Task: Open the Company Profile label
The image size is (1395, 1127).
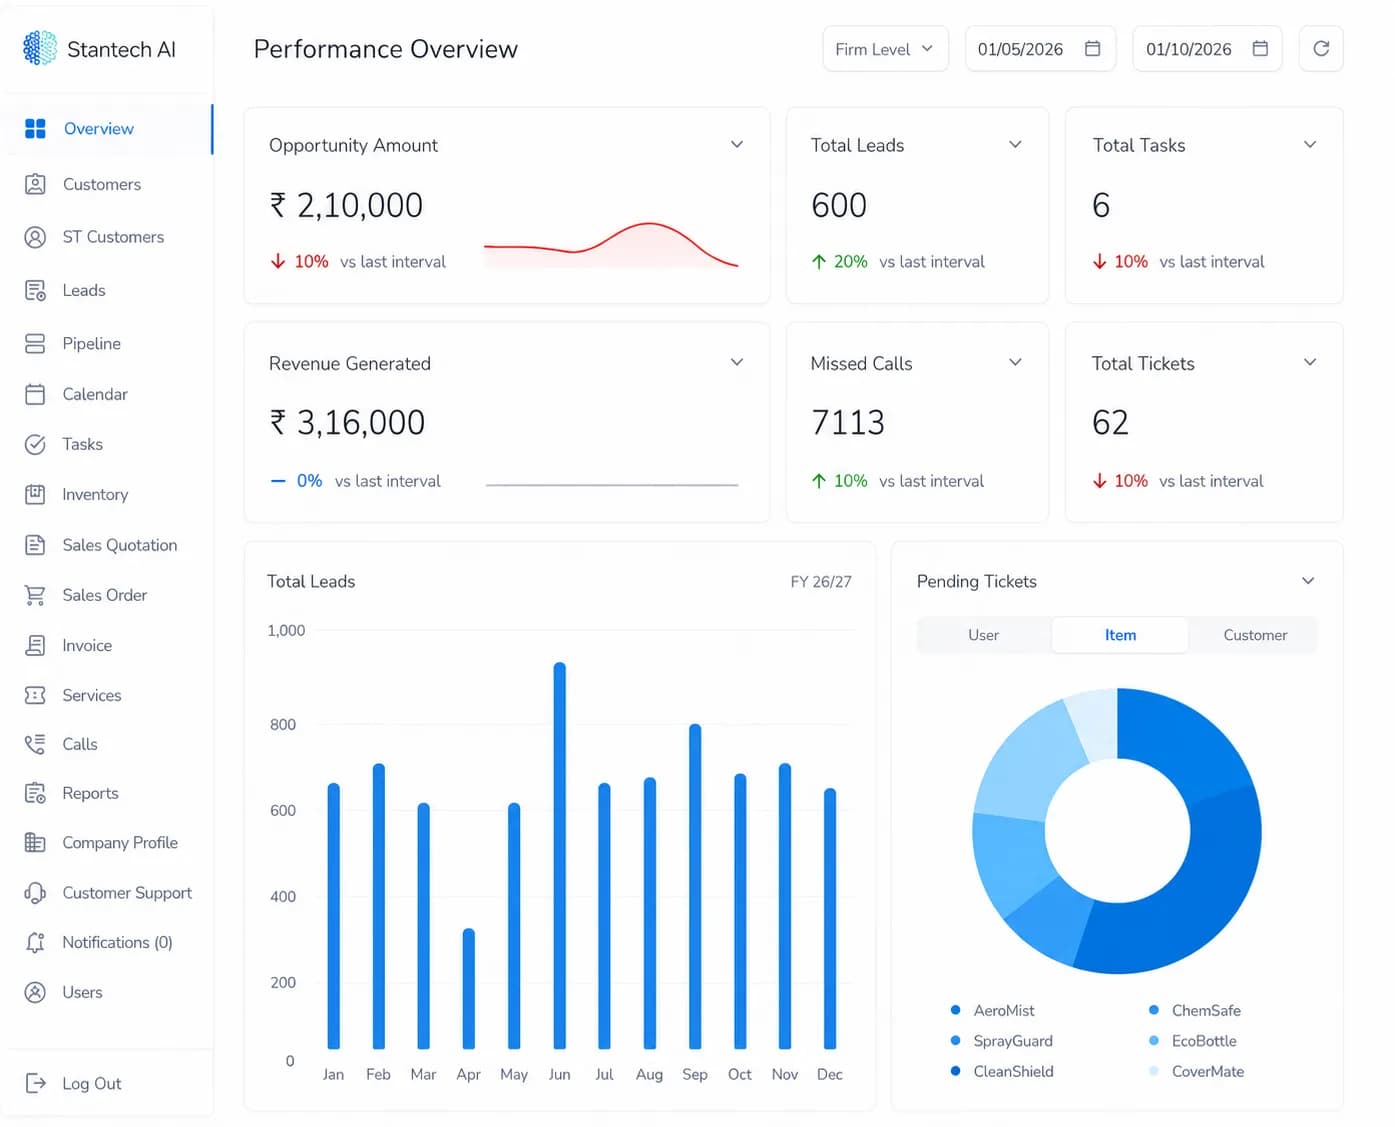Action: coord(120,843)
